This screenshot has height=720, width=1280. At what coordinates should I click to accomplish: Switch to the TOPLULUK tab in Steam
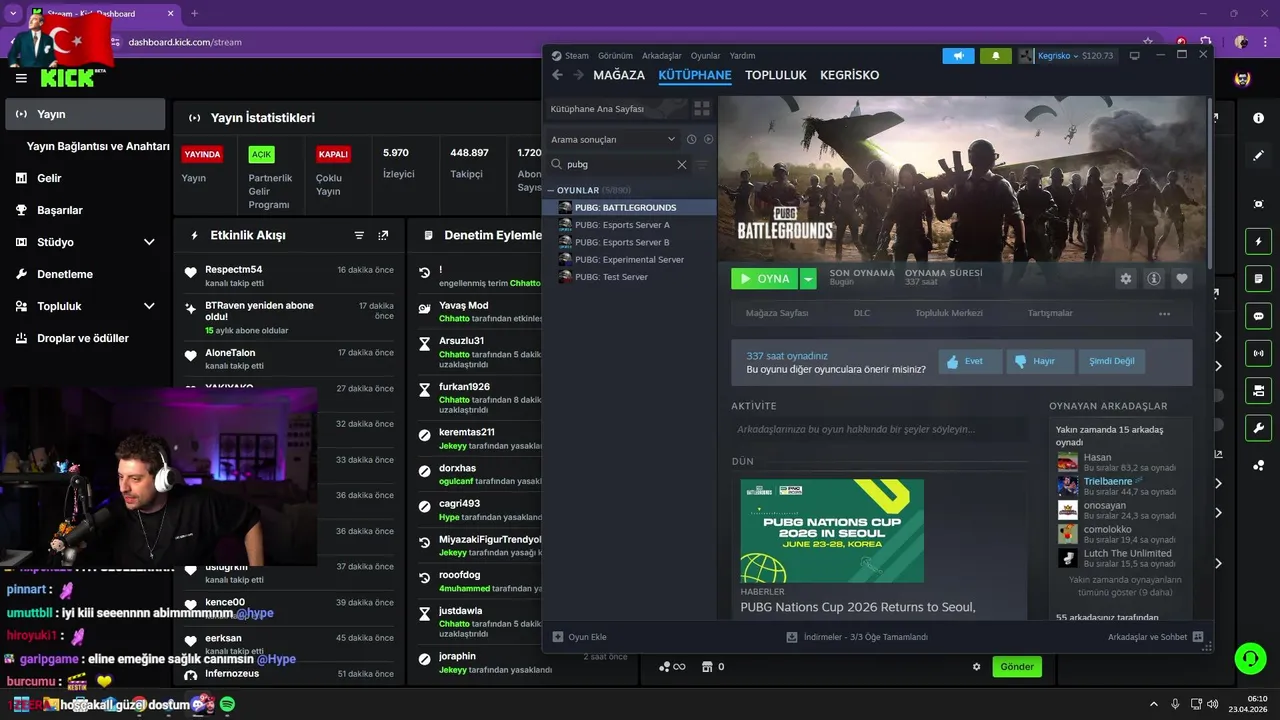tap(776, 75)
